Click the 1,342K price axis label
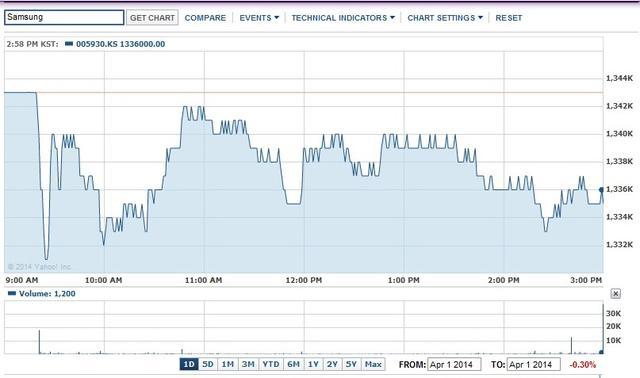The height and width of the screenshot is (378, 640). coord(619,106)
